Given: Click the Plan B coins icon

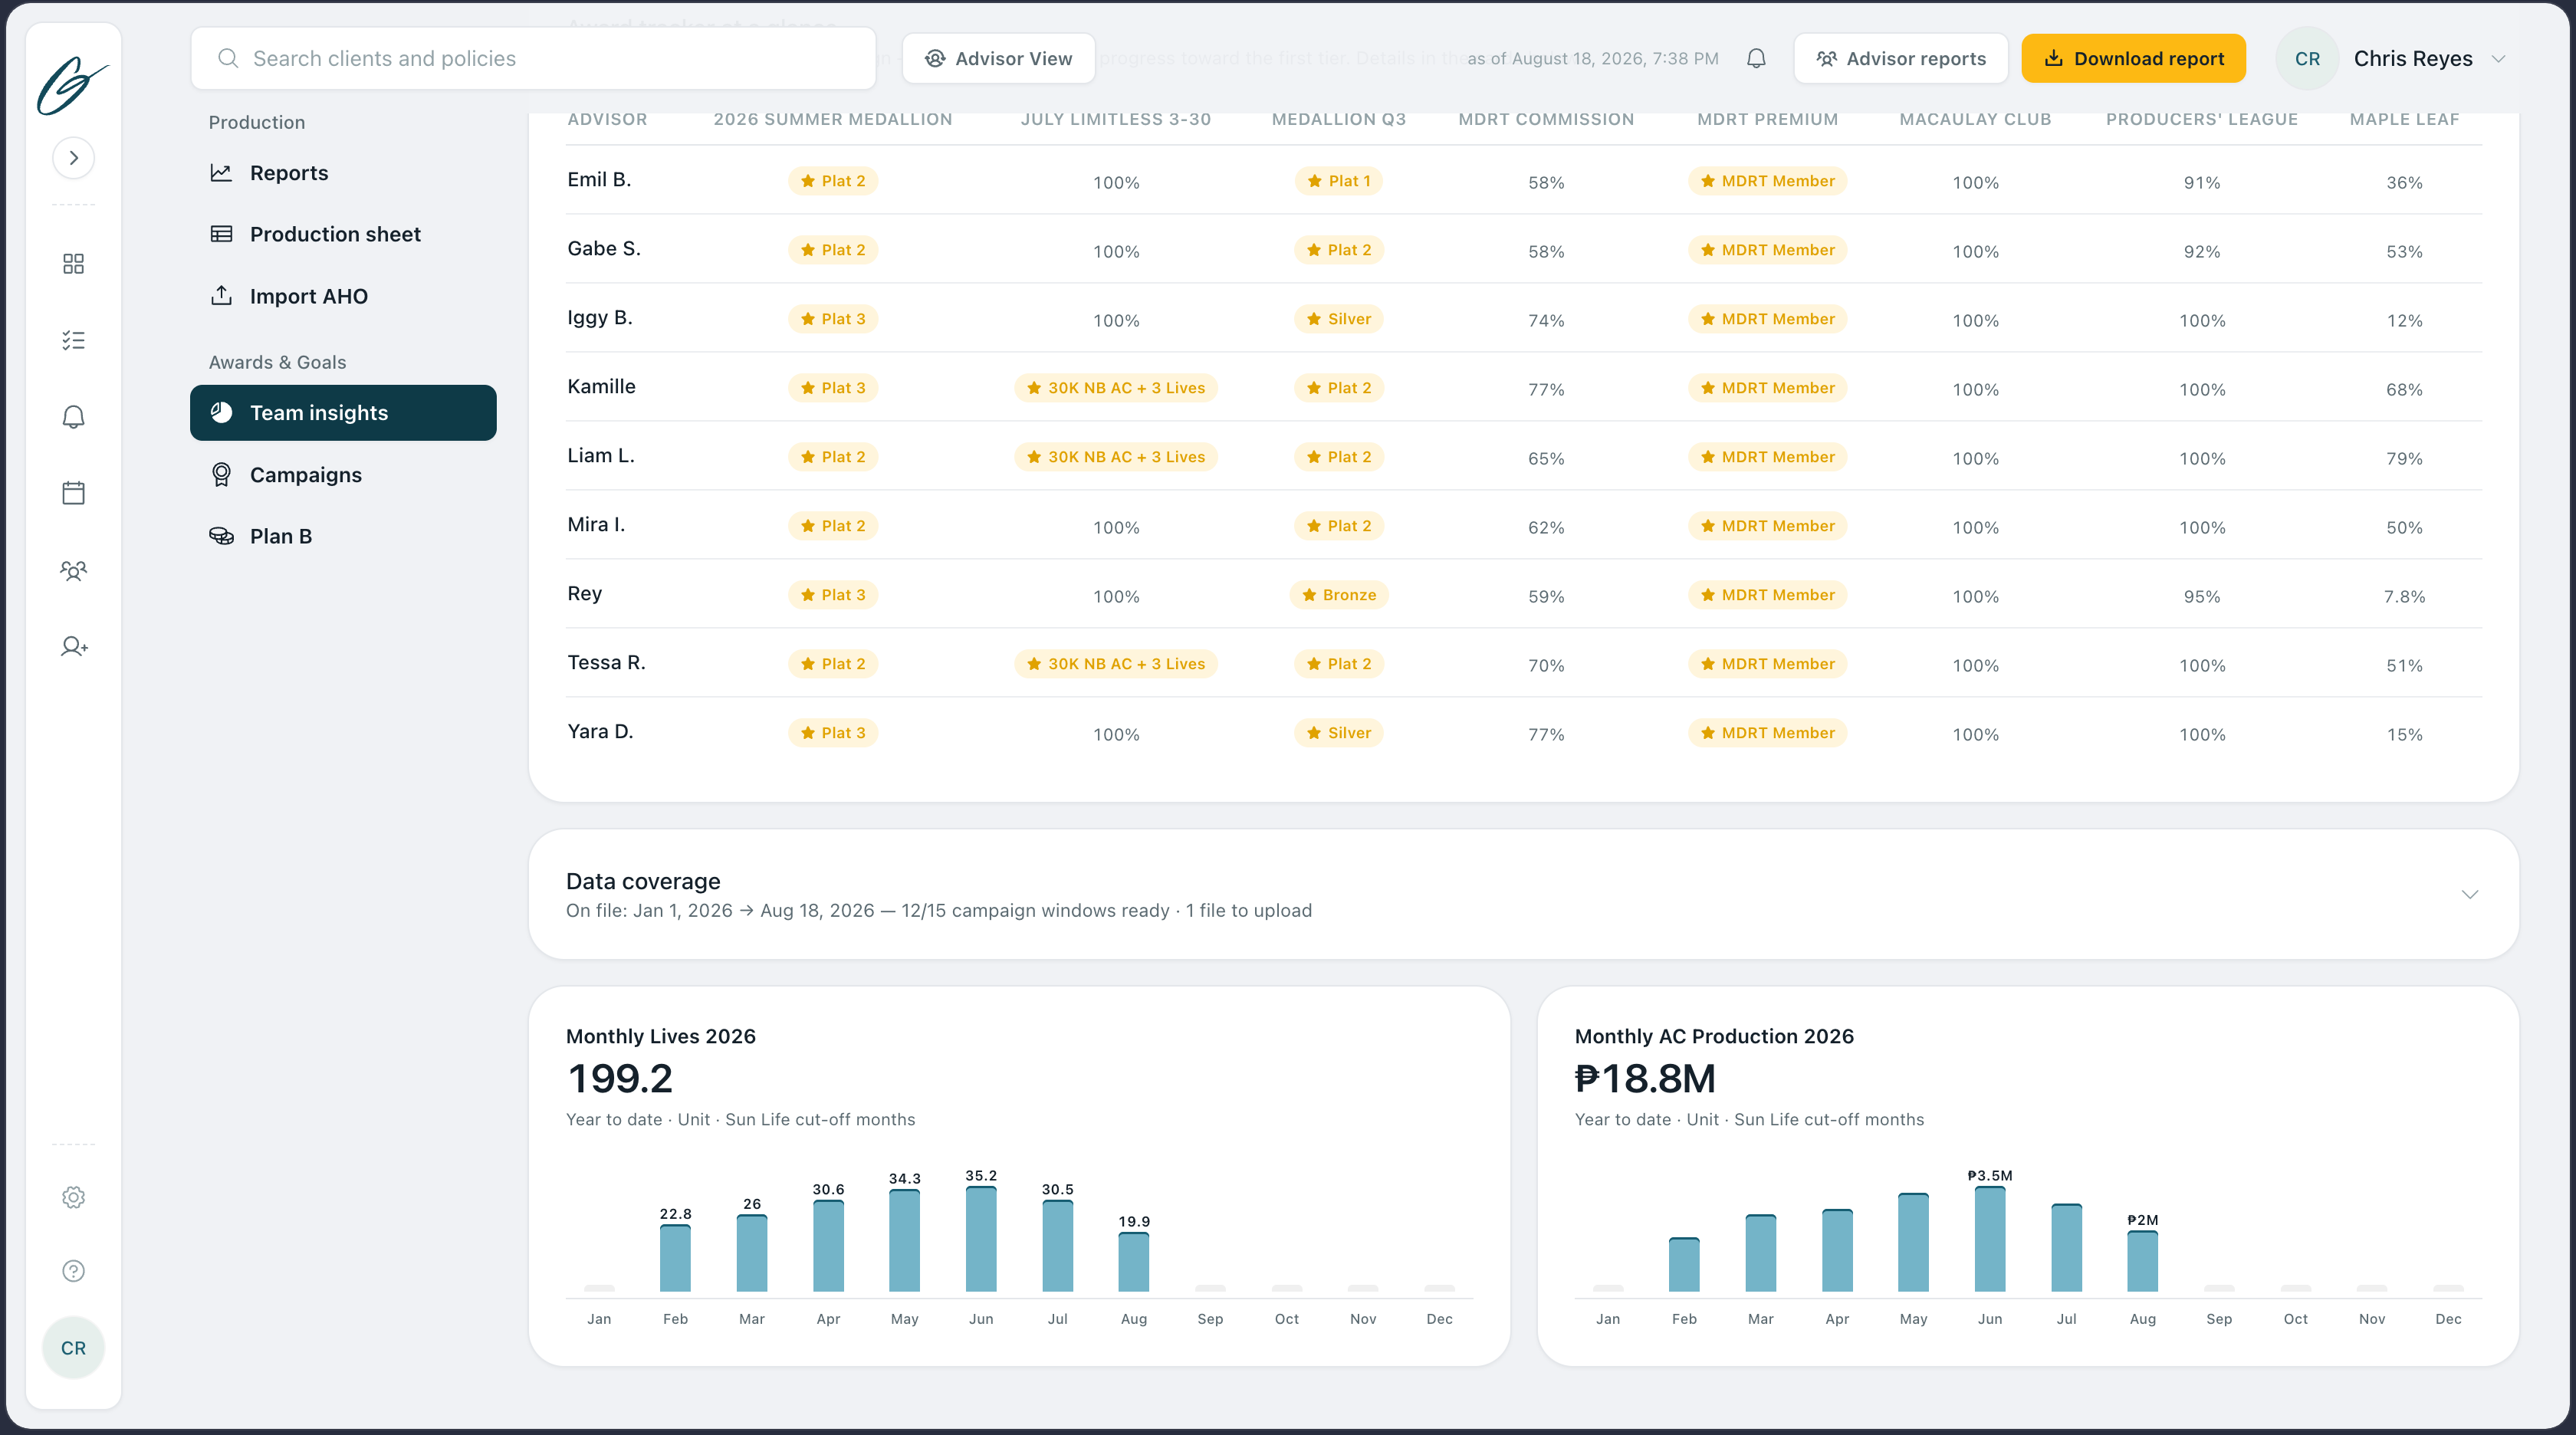Looking at the screenshot, I should point(221,536).
